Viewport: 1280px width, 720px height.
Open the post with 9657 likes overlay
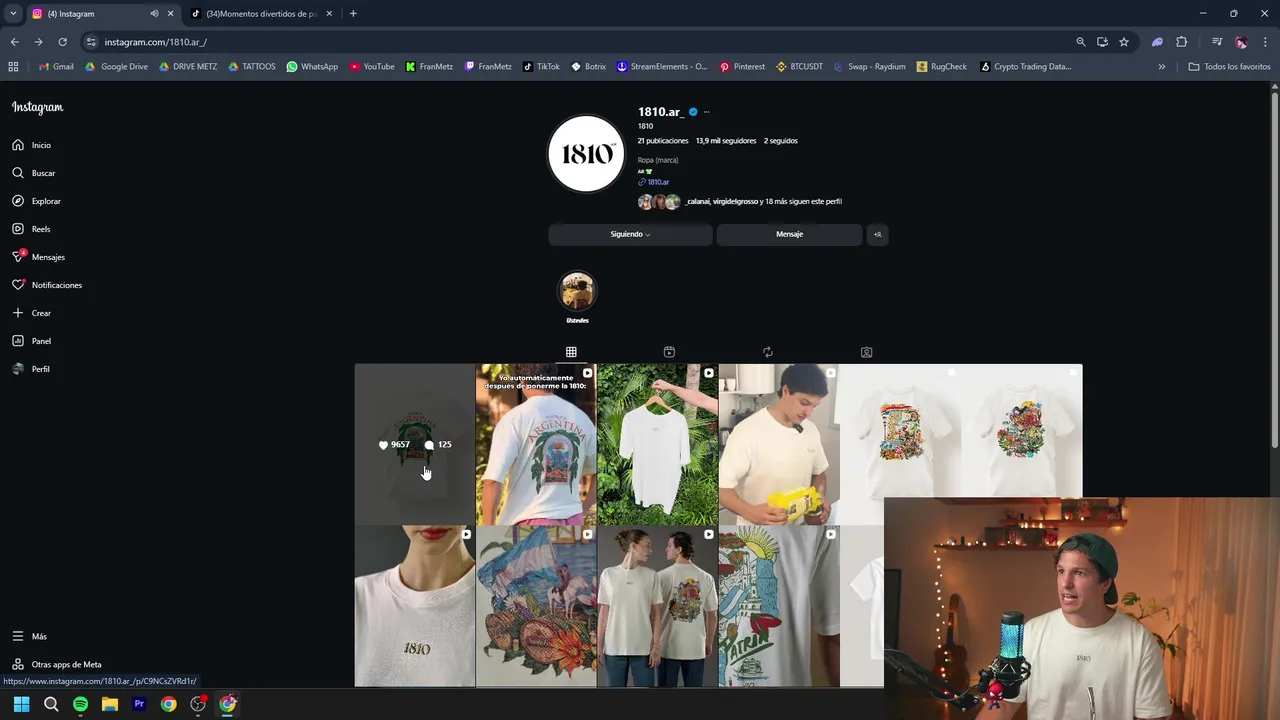tap(414, 444)
